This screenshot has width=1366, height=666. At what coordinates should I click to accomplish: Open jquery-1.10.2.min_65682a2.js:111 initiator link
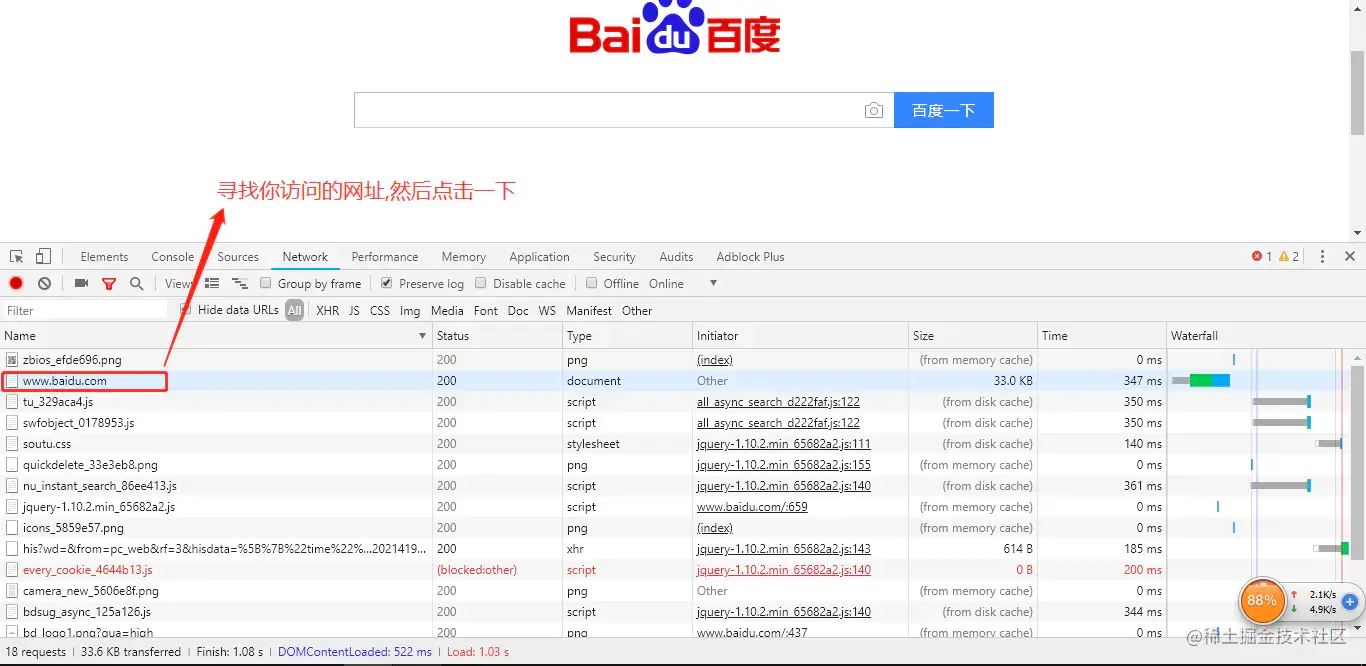(784, 444)
